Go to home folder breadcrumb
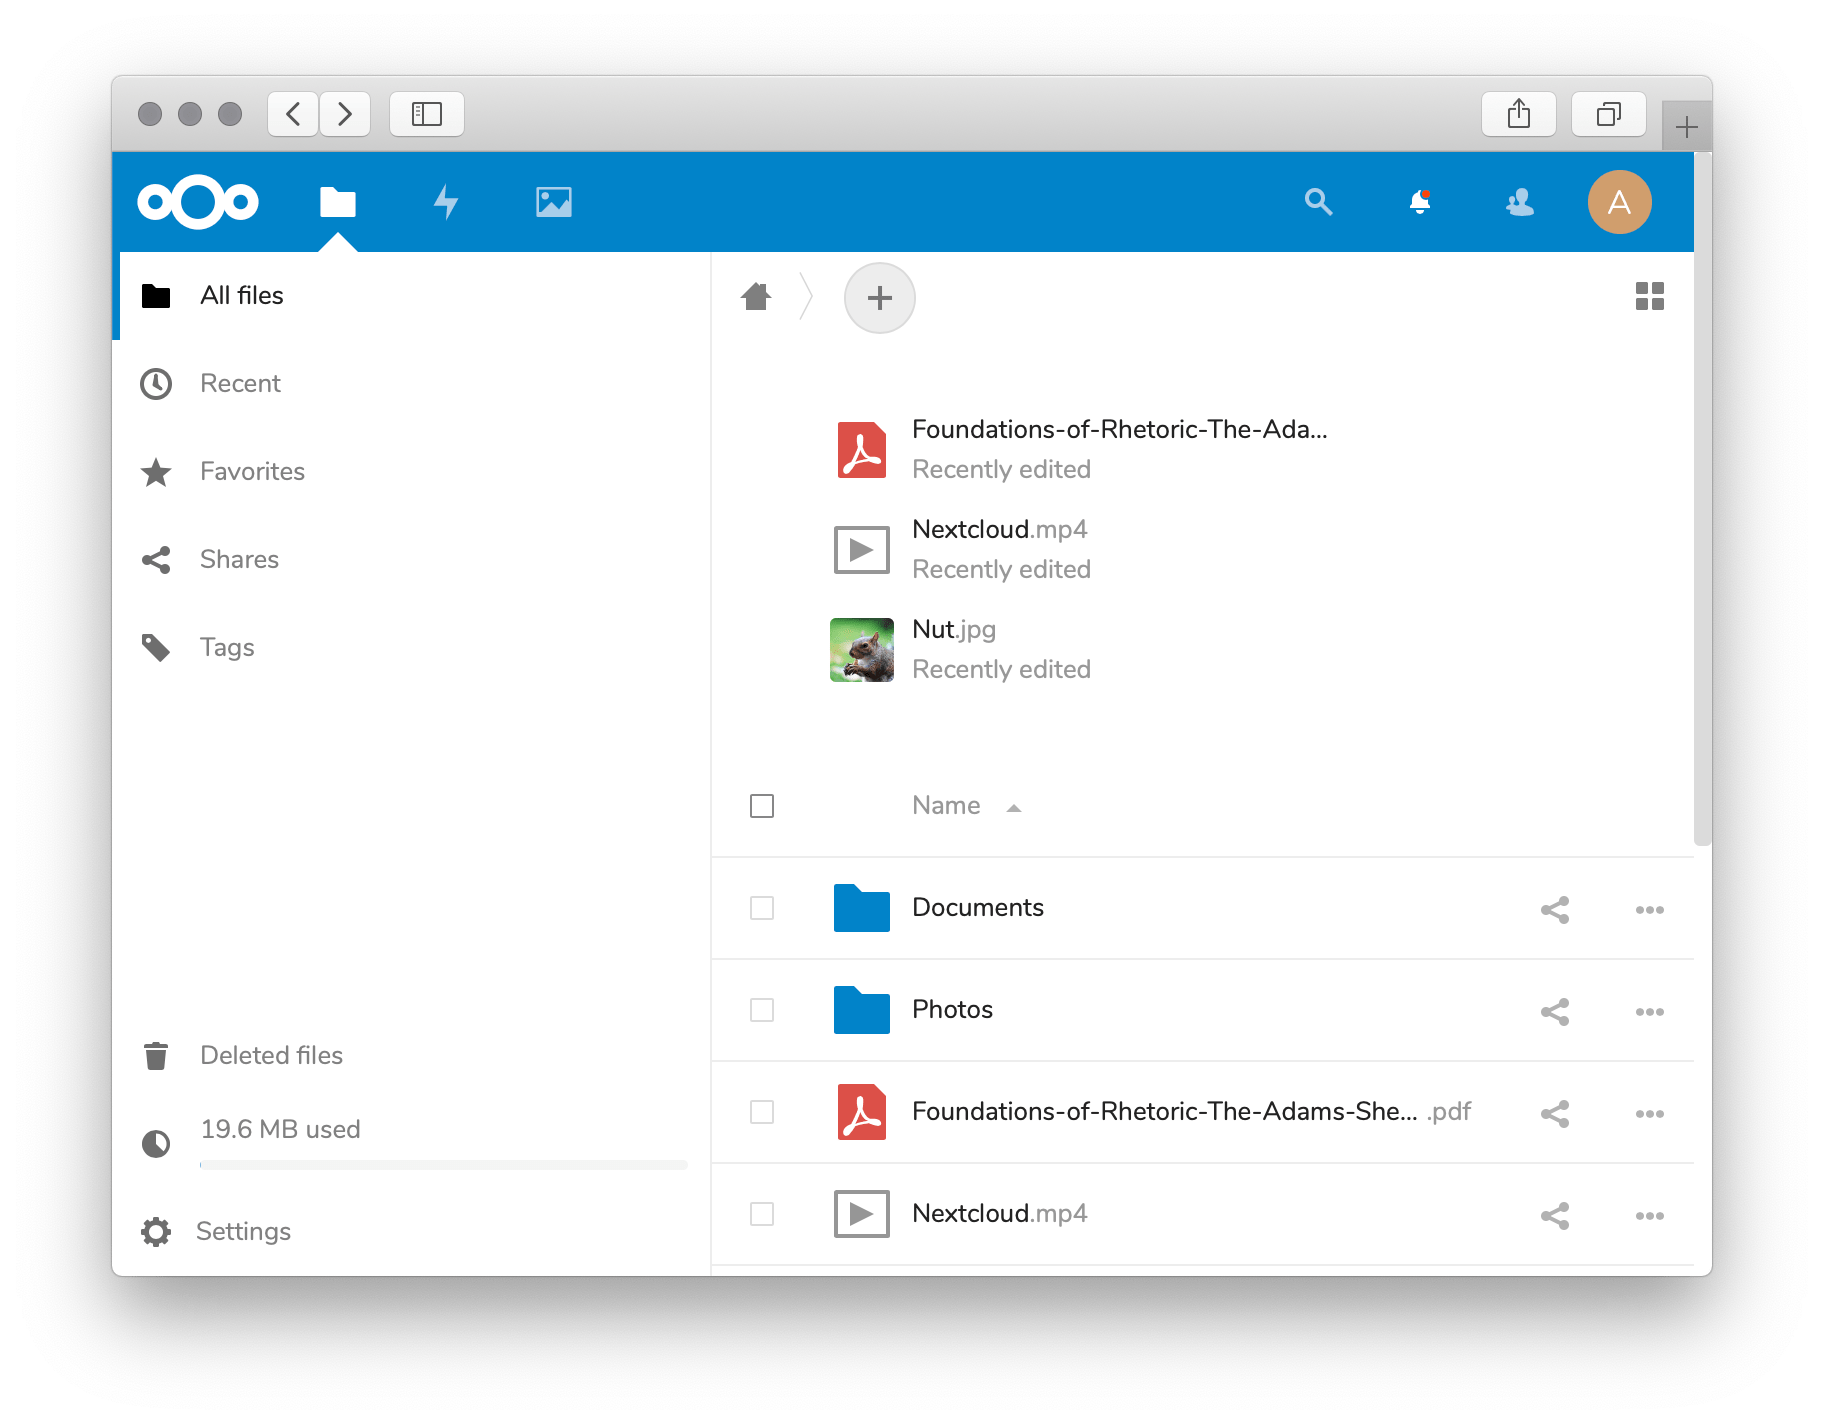This screenshot has width=1824, height=1424. point(756,297)
